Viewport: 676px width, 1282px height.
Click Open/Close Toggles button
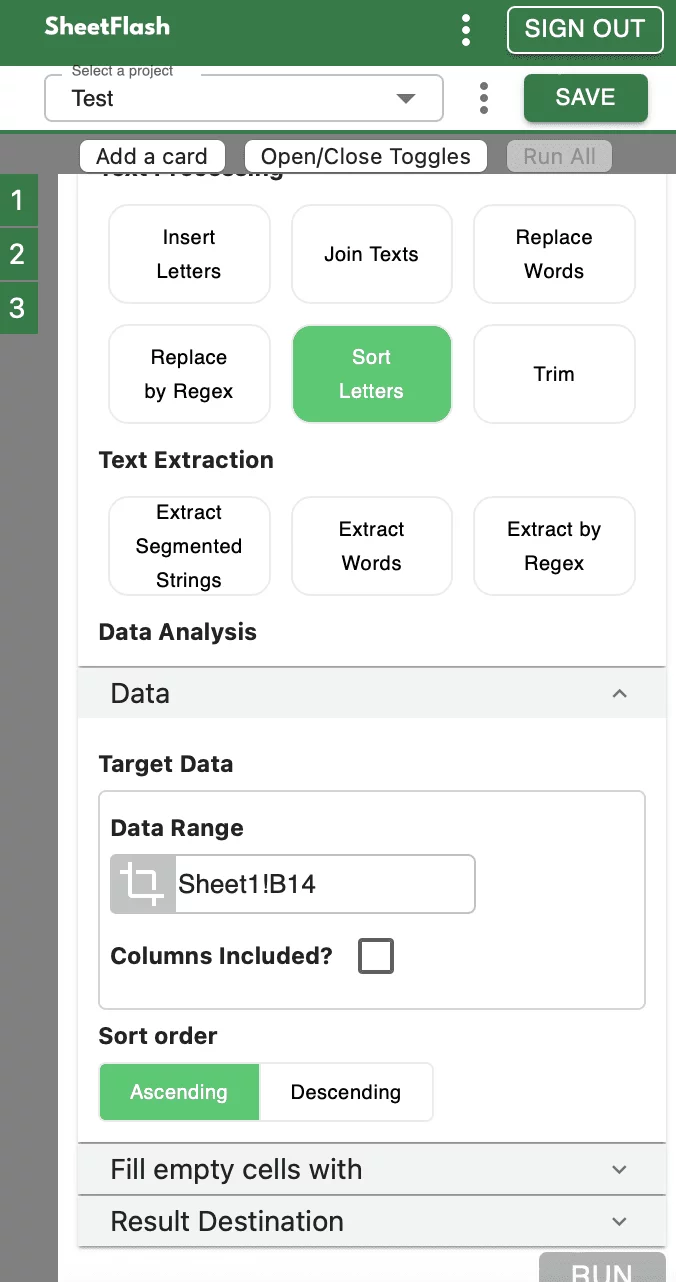[365, 156]
